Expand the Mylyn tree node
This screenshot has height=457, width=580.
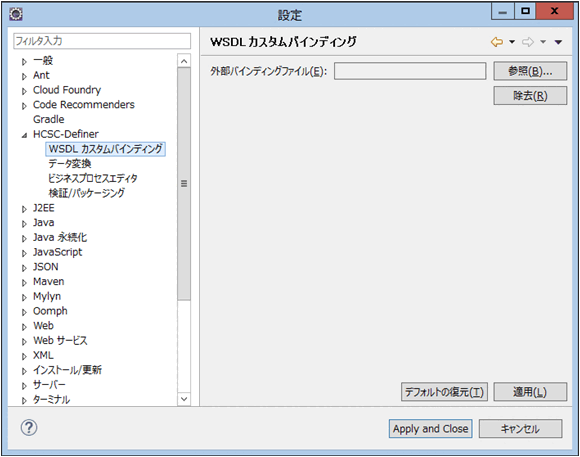pos(24,298)
